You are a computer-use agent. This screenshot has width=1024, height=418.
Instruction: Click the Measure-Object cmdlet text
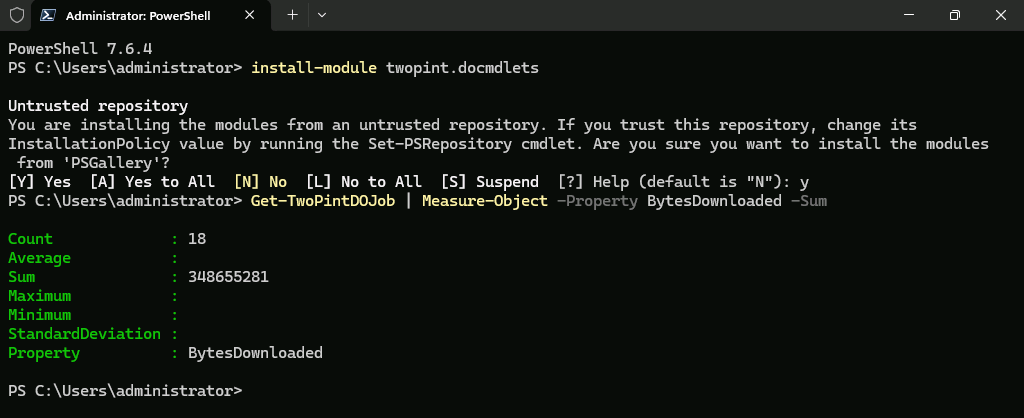point(485,201)
